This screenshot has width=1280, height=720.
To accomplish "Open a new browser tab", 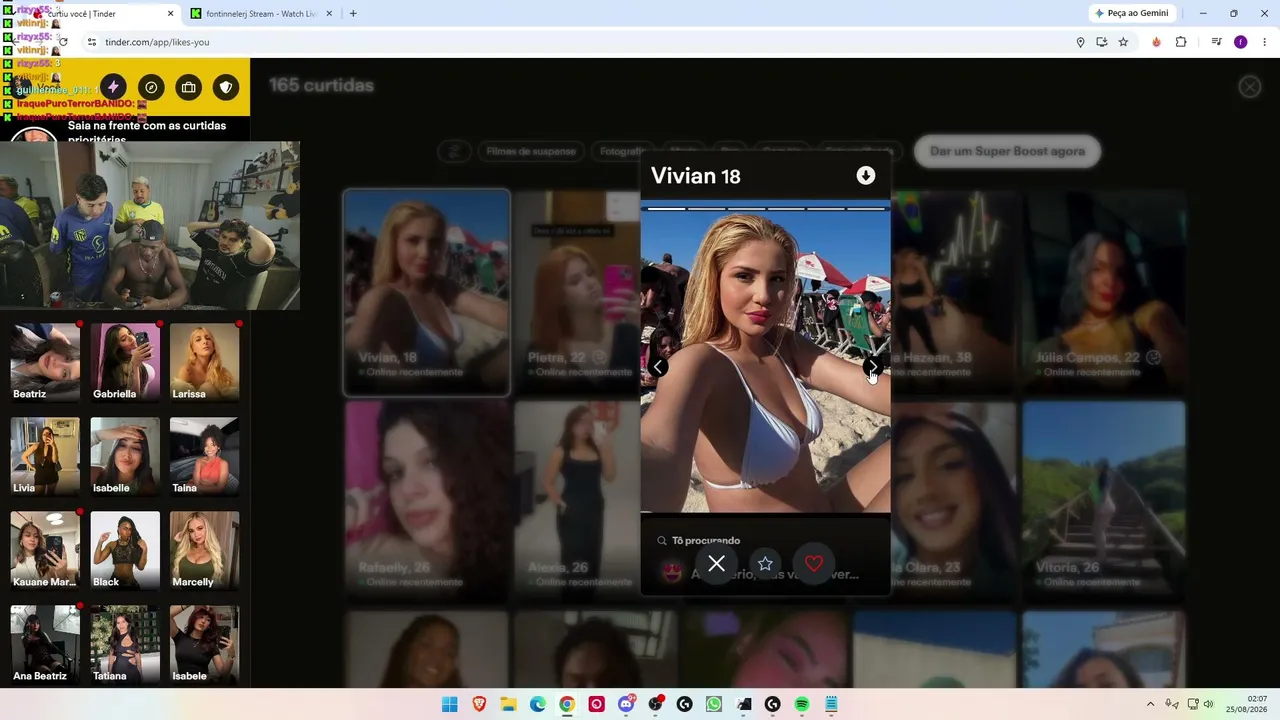I will pos(353,13).
